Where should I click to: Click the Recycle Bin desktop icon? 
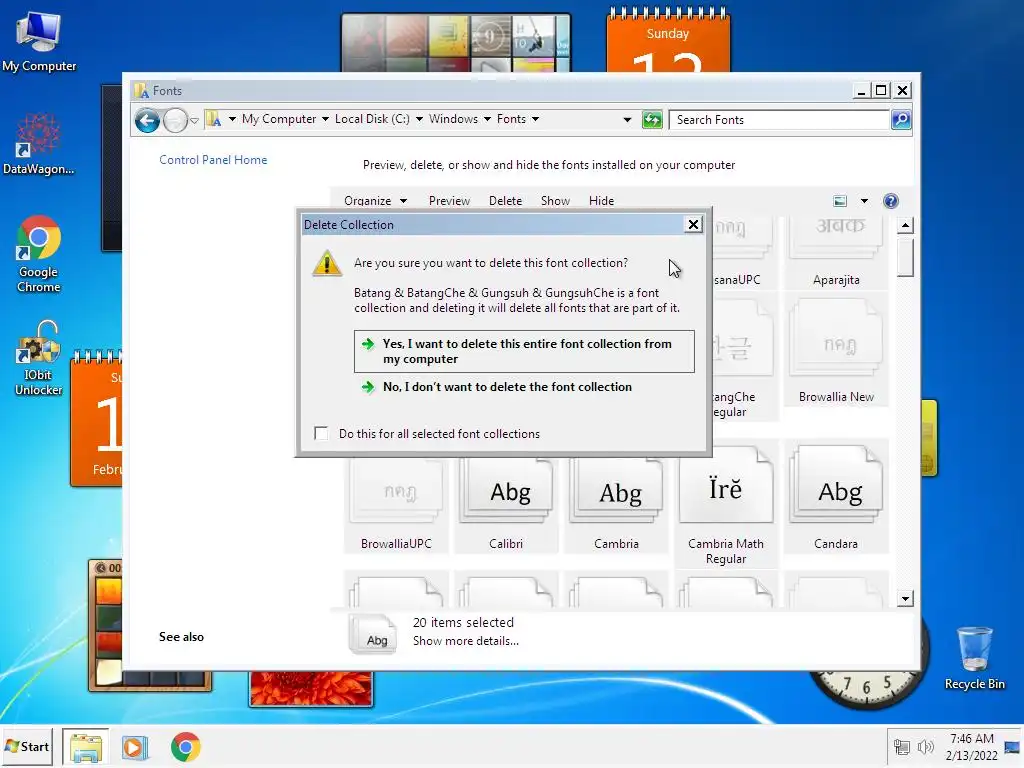(974, 658)
